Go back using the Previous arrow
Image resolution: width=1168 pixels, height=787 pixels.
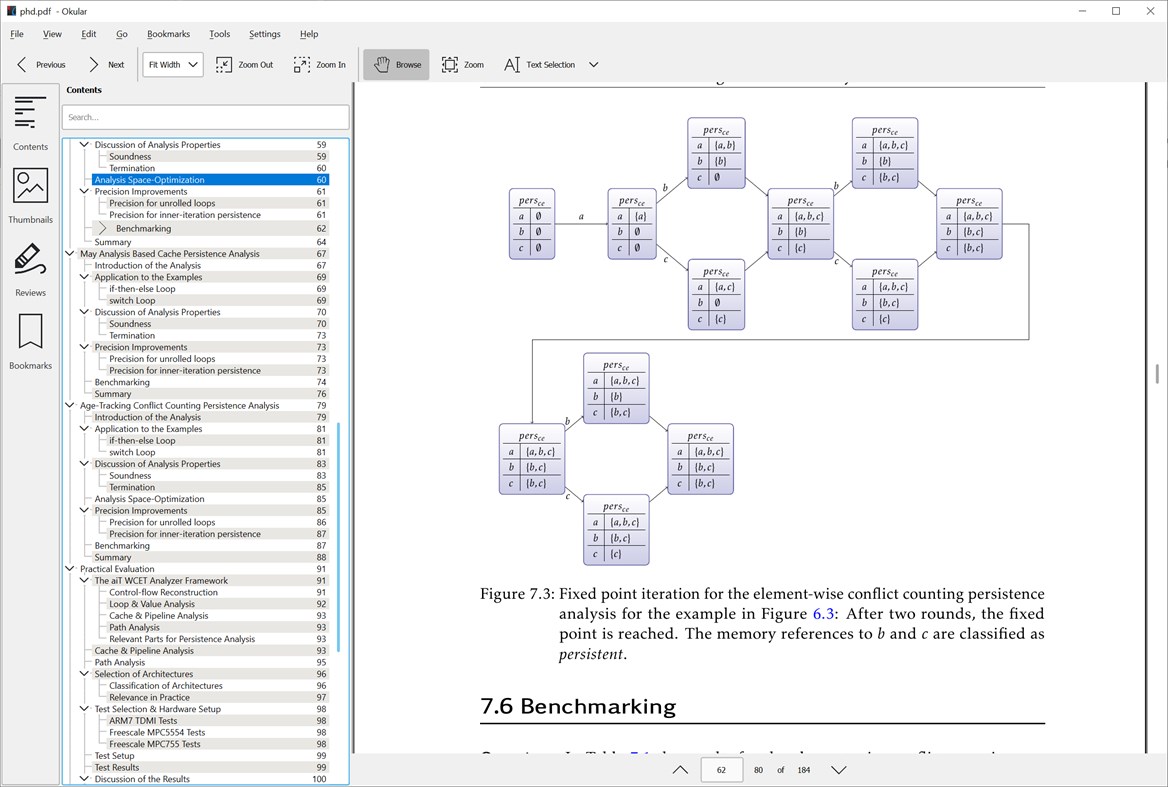point(40,64)
